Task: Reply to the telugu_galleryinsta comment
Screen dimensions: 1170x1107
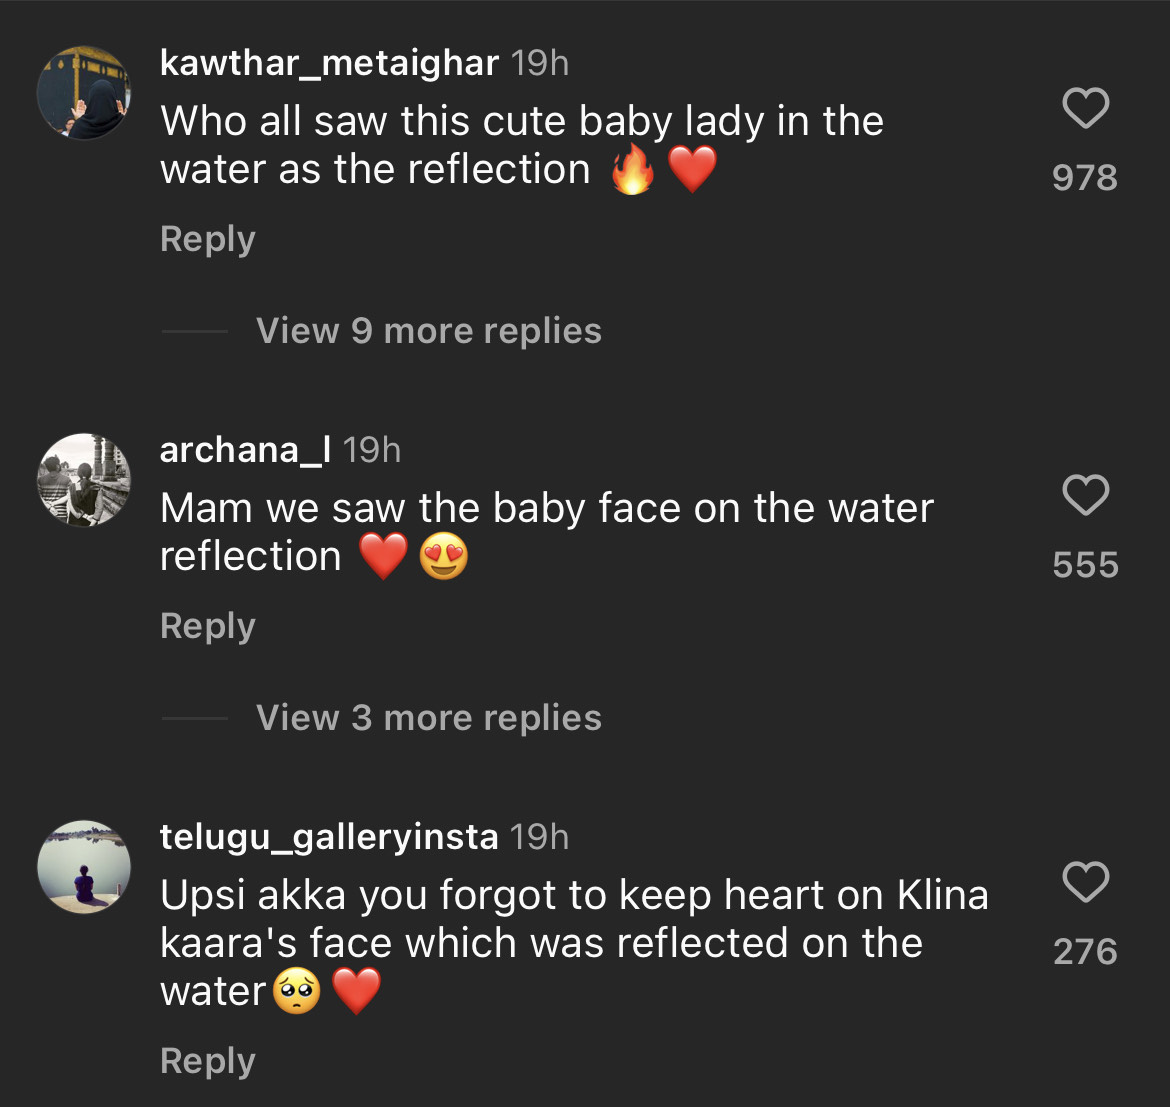Action: [208, 1061]
